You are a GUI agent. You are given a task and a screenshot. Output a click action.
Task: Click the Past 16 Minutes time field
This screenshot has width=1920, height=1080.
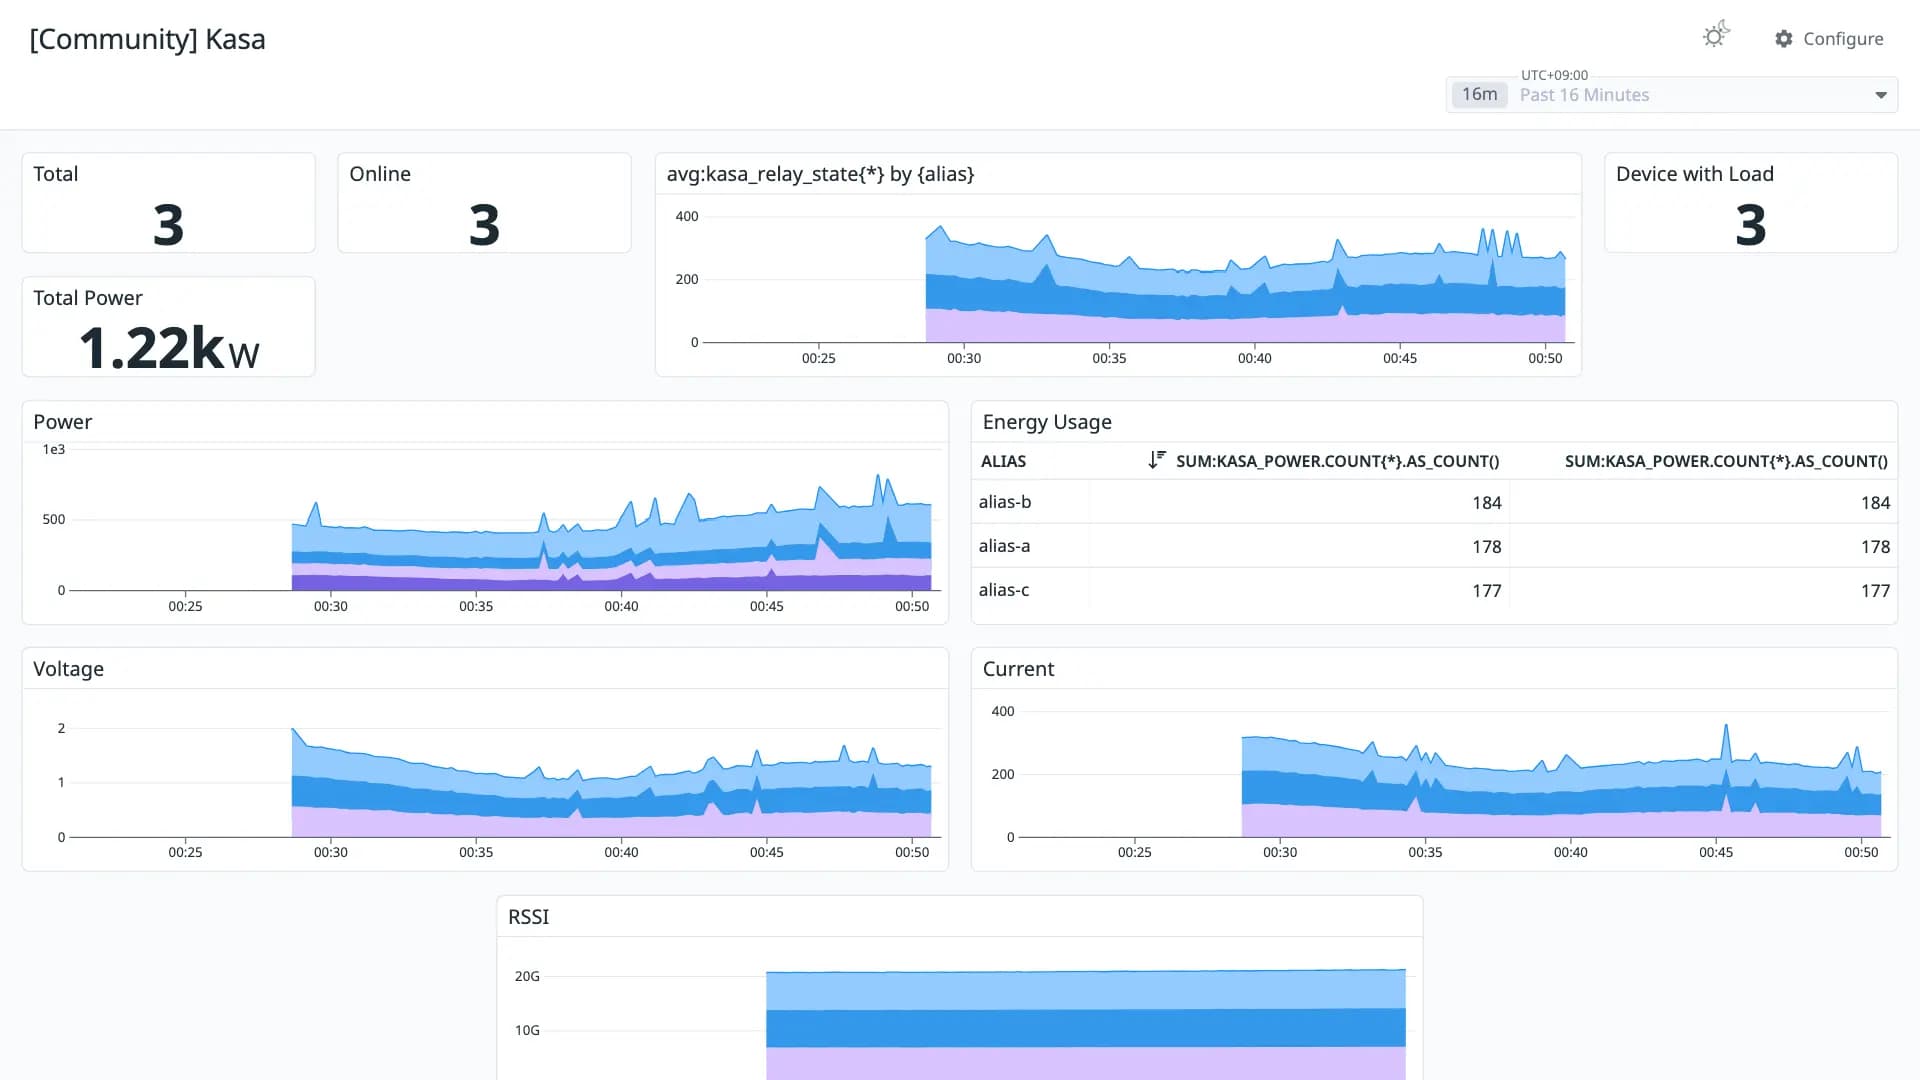(x=1672, y=95)
